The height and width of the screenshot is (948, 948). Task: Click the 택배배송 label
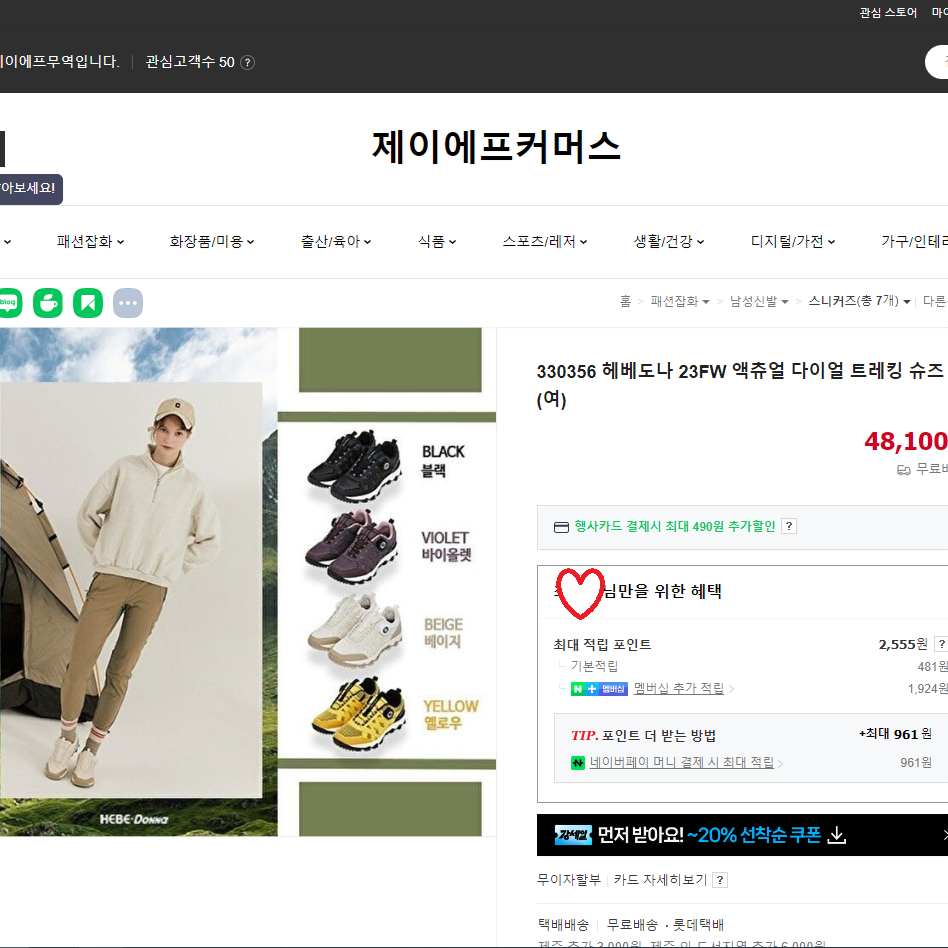tap(563, 925)
